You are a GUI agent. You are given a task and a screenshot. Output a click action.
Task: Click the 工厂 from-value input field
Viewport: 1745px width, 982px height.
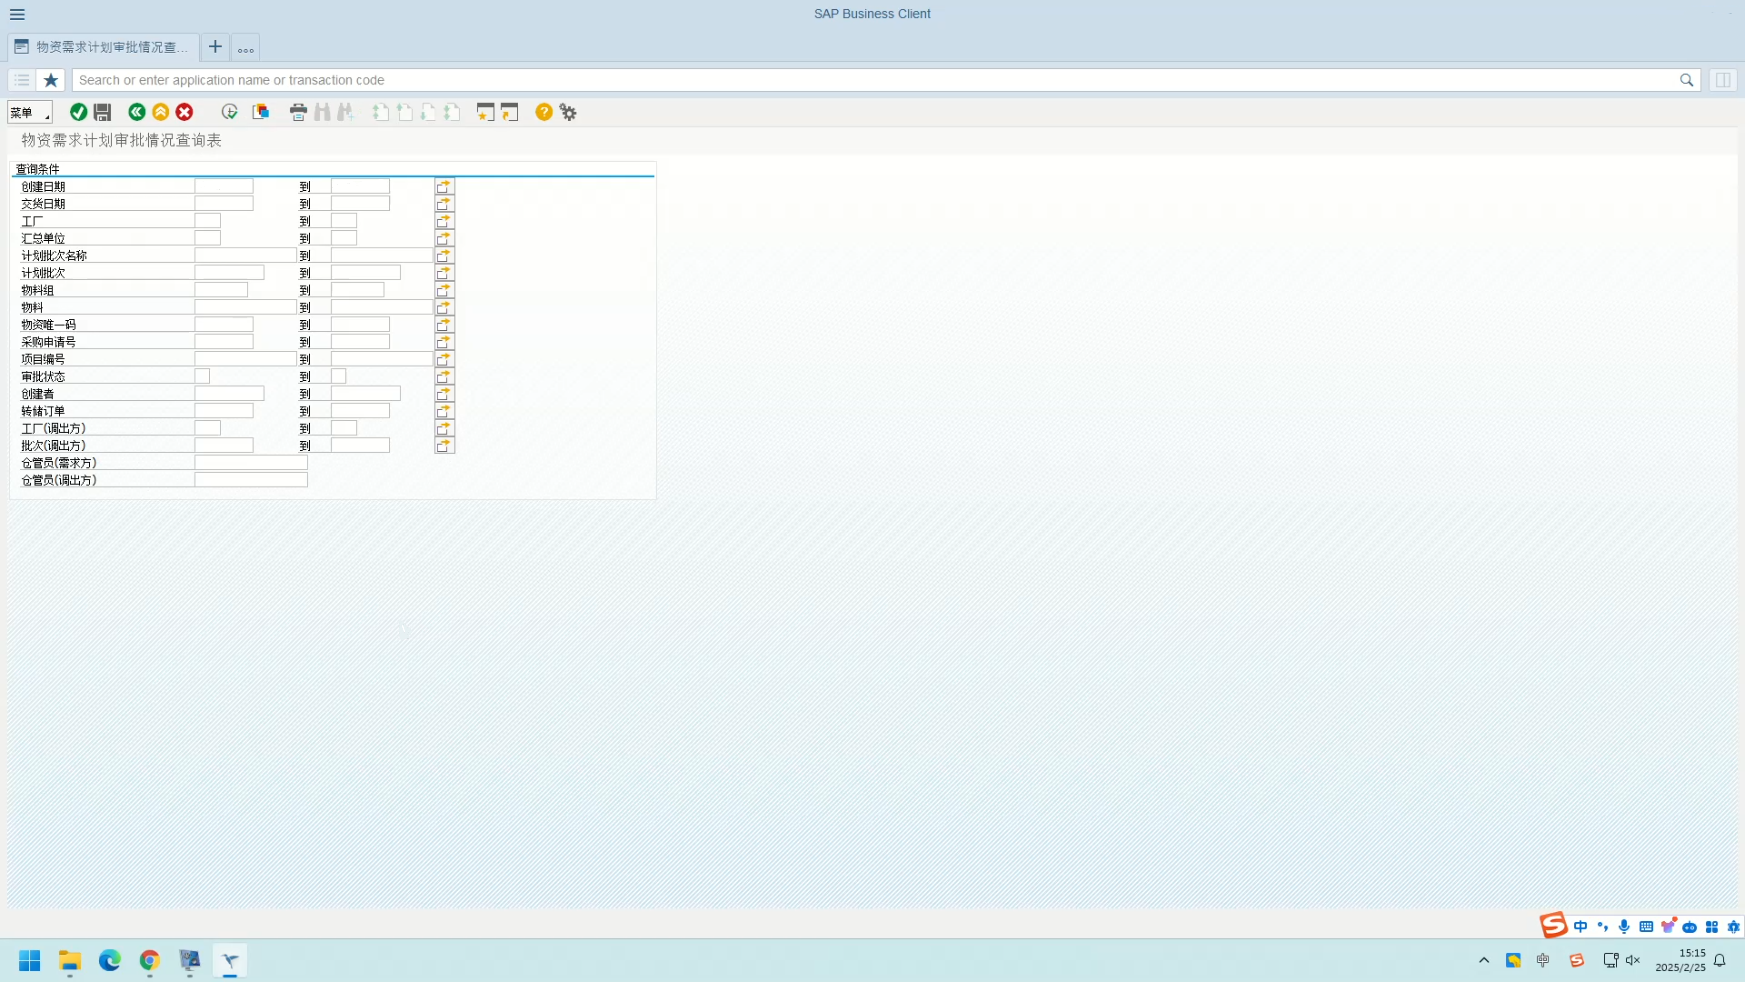click(208, 221)
